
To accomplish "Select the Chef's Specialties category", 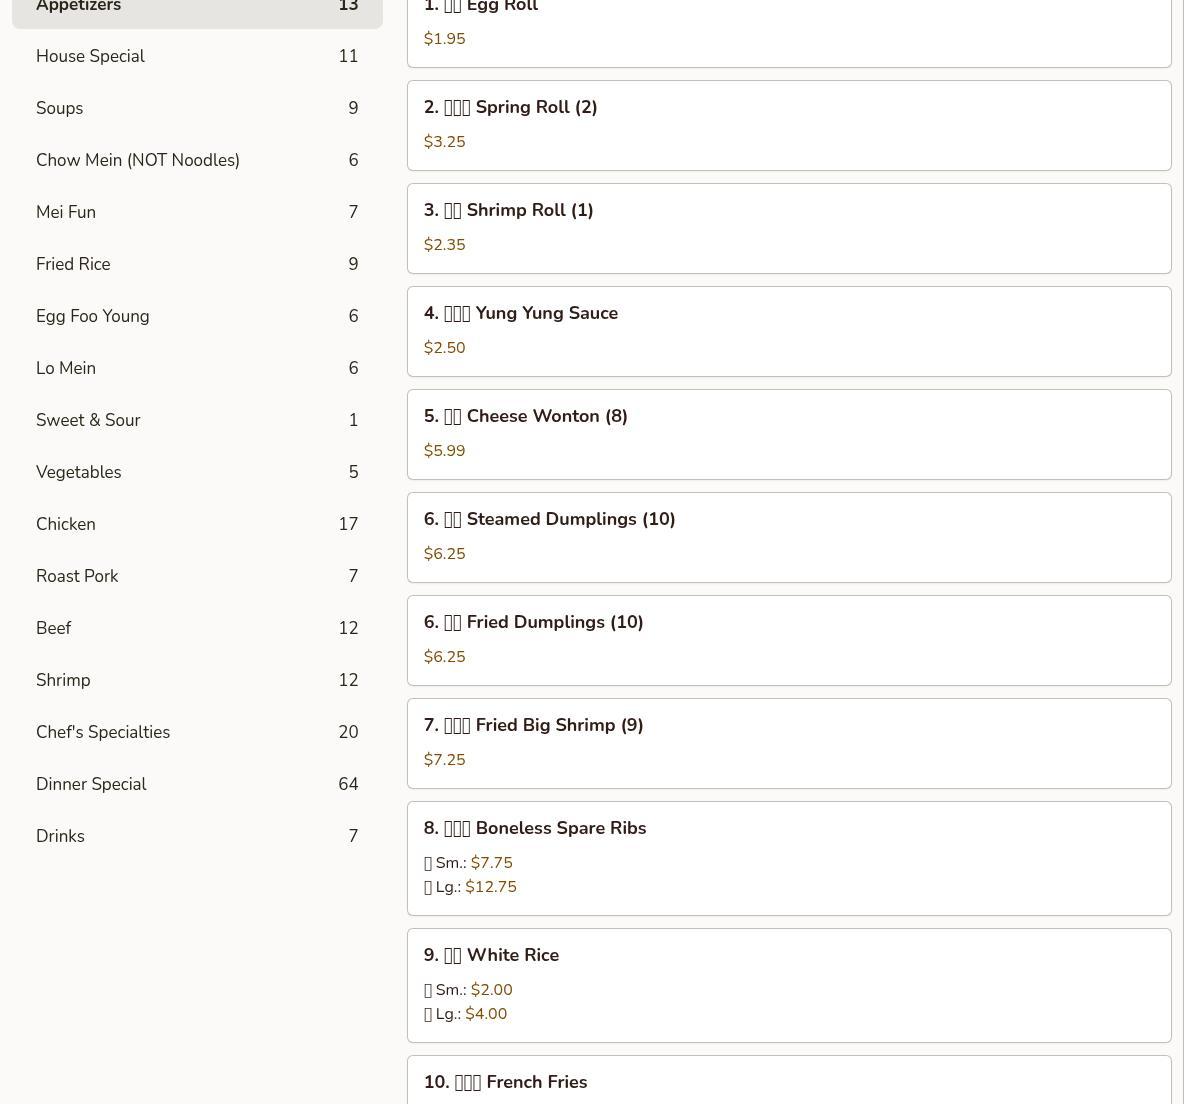I will coord(197,732).
